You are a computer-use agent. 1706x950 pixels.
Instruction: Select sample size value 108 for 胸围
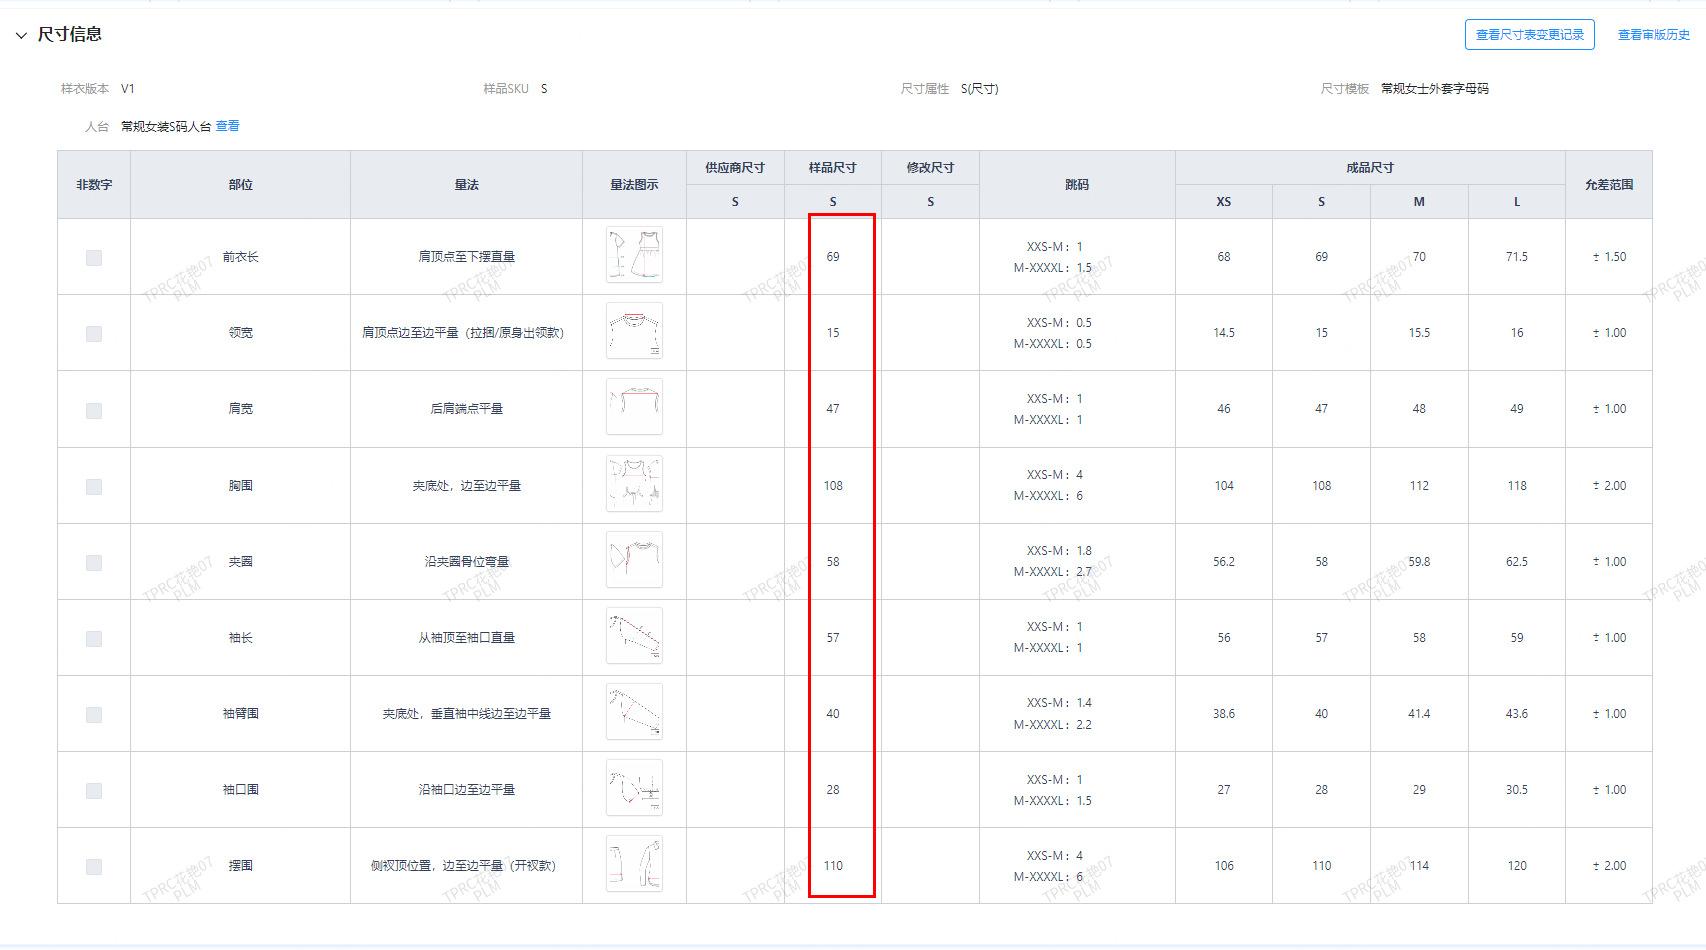click(833, 486)
